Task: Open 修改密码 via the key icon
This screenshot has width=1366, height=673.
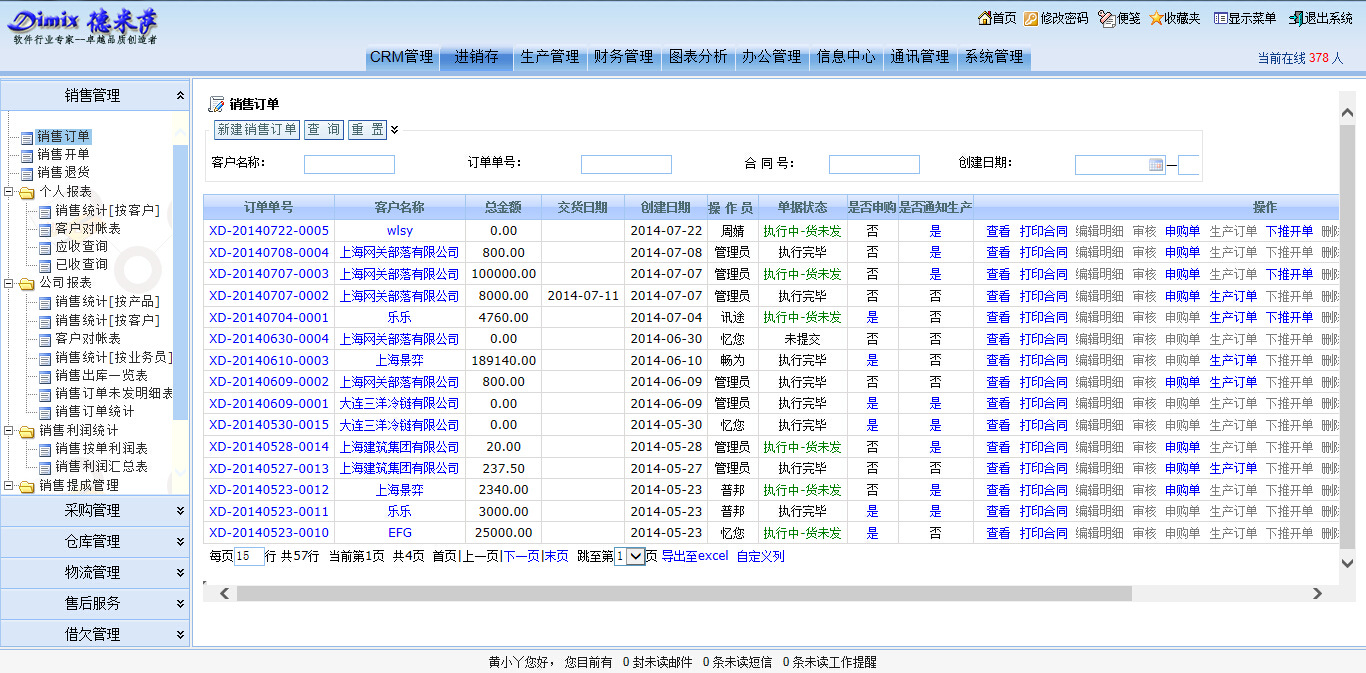Action: (x=1031, y=18)
